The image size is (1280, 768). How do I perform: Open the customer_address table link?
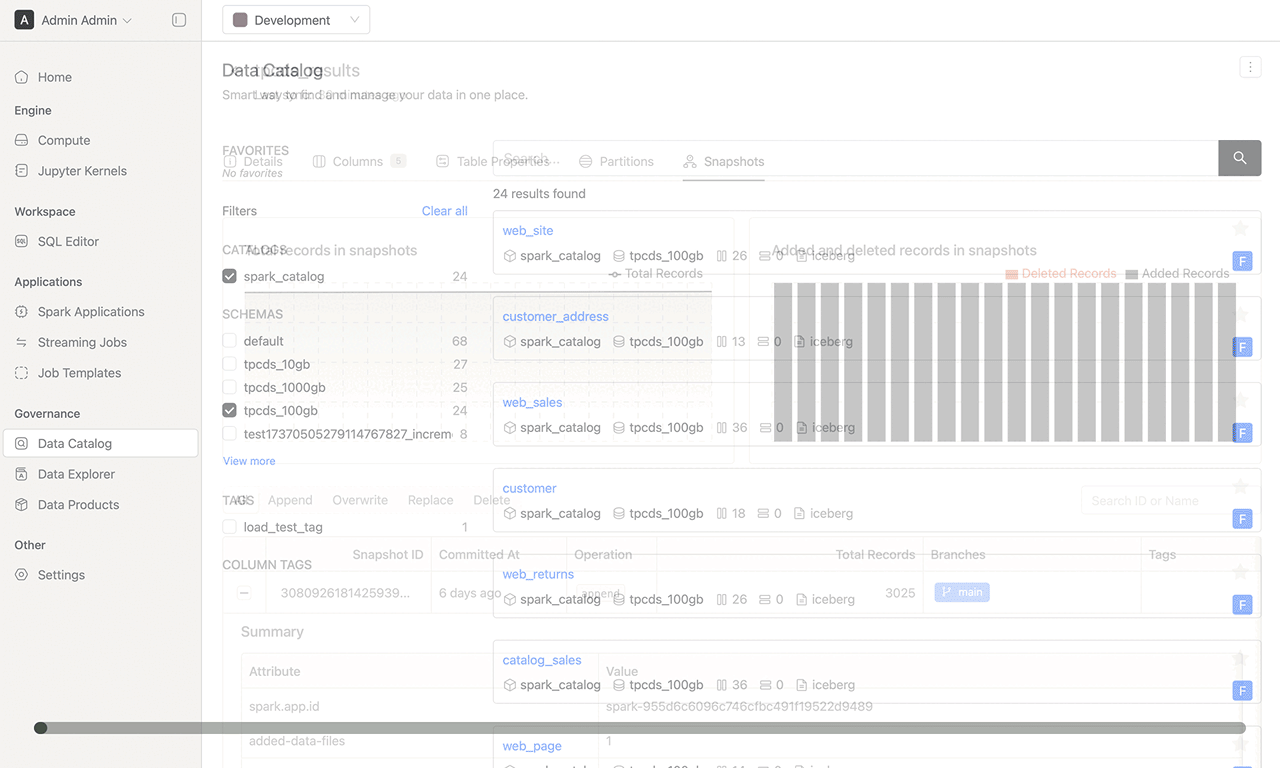point(555,316)
